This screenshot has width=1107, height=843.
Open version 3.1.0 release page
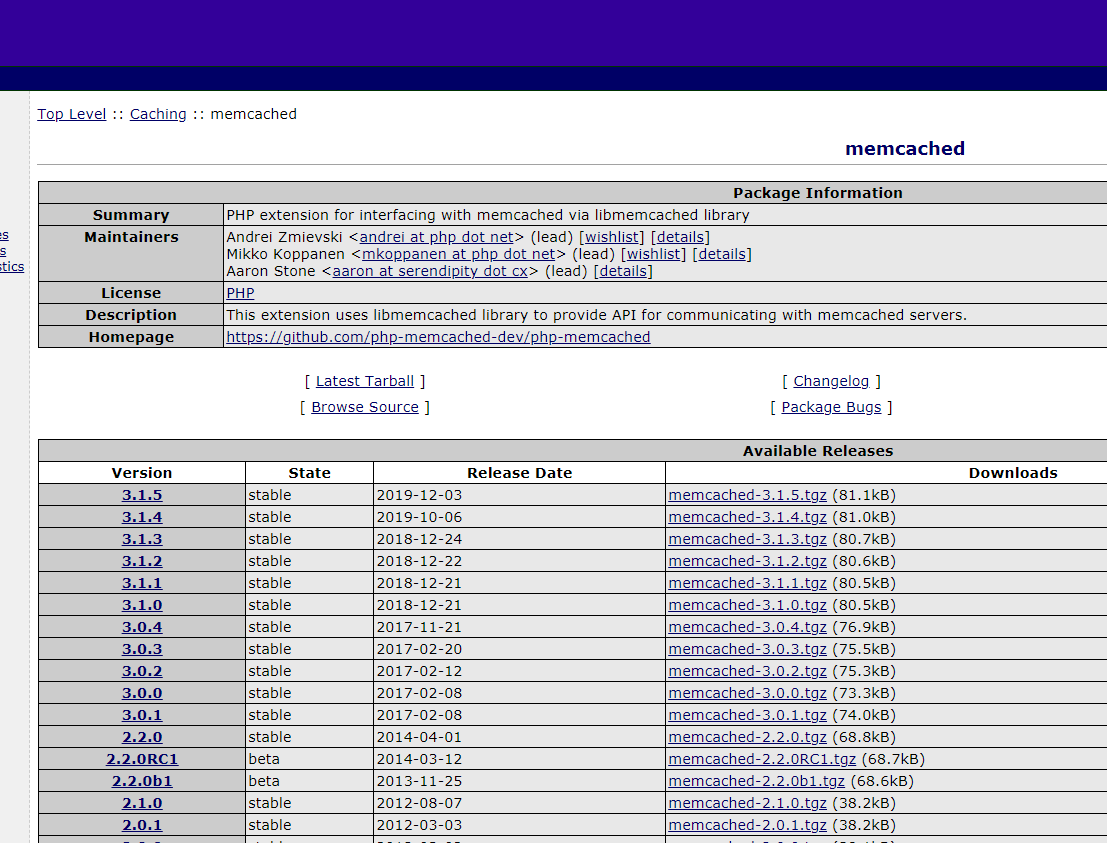point(142,605)
